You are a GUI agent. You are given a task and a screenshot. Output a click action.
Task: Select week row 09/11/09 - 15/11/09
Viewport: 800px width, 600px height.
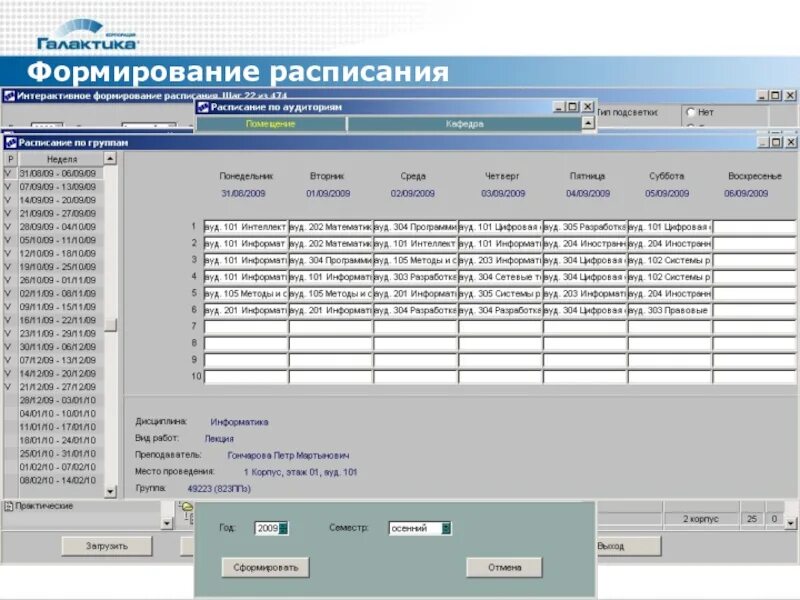tap(58, 307)
